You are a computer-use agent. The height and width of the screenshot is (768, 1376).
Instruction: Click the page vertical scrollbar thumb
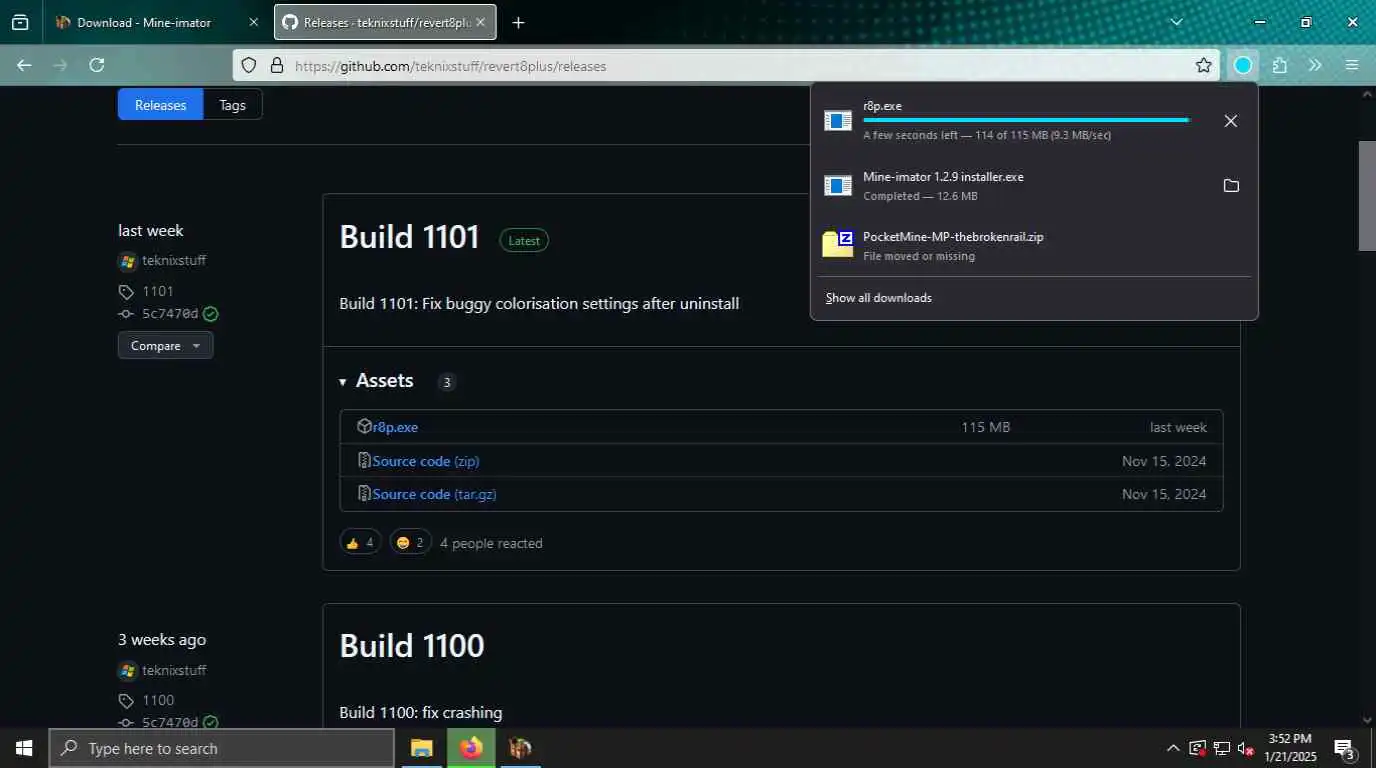[1367, 195]
